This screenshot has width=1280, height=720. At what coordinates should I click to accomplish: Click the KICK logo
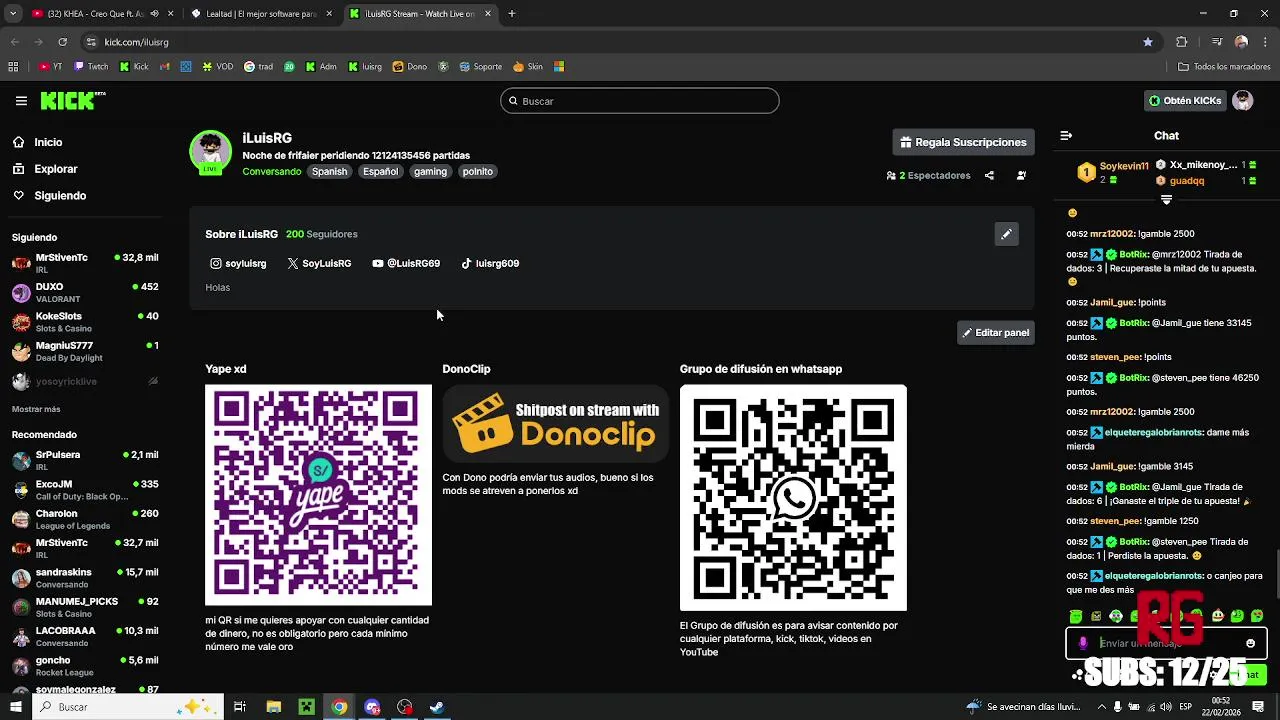coord(72,100)
